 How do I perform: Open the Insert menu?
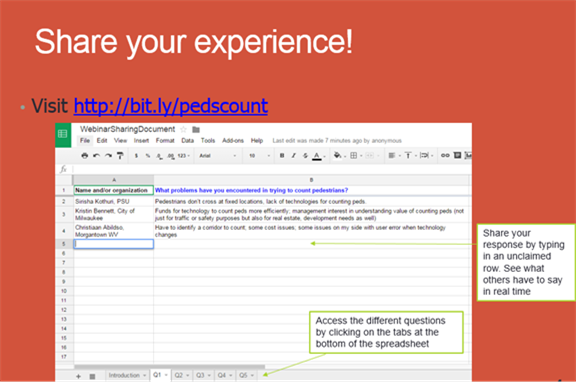(x=141, y=140)
